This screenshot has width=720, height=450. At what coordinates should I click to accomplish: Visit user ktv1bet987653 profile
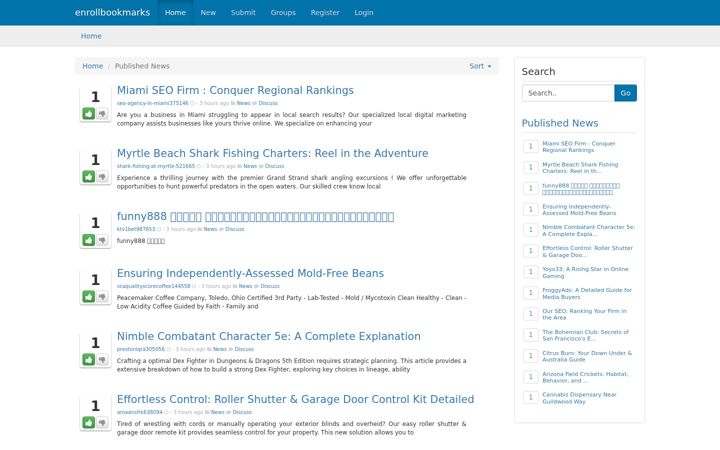(136, 229)
